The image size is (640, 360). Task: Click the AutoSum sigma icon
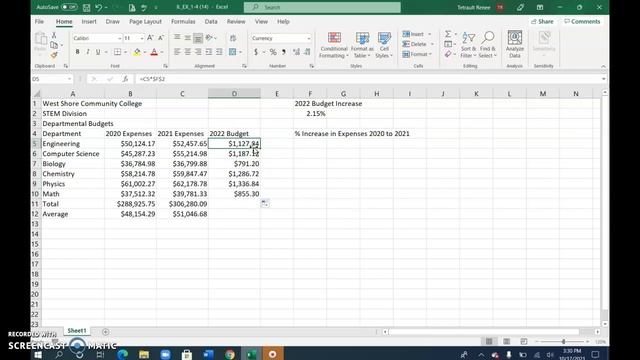tap(448, 34)
